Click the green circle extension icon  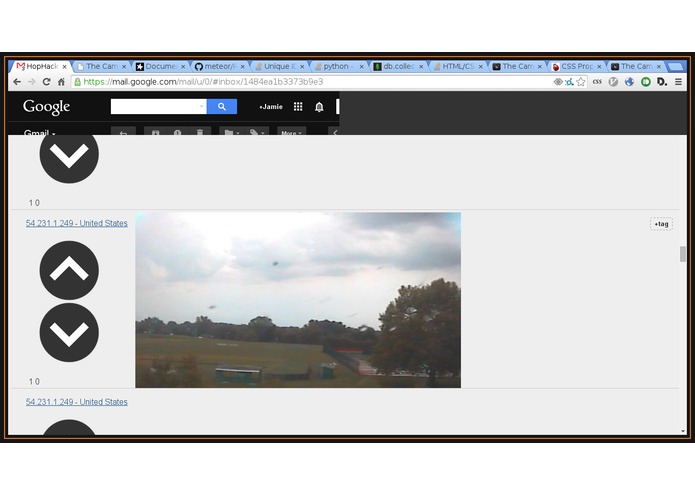646,82
